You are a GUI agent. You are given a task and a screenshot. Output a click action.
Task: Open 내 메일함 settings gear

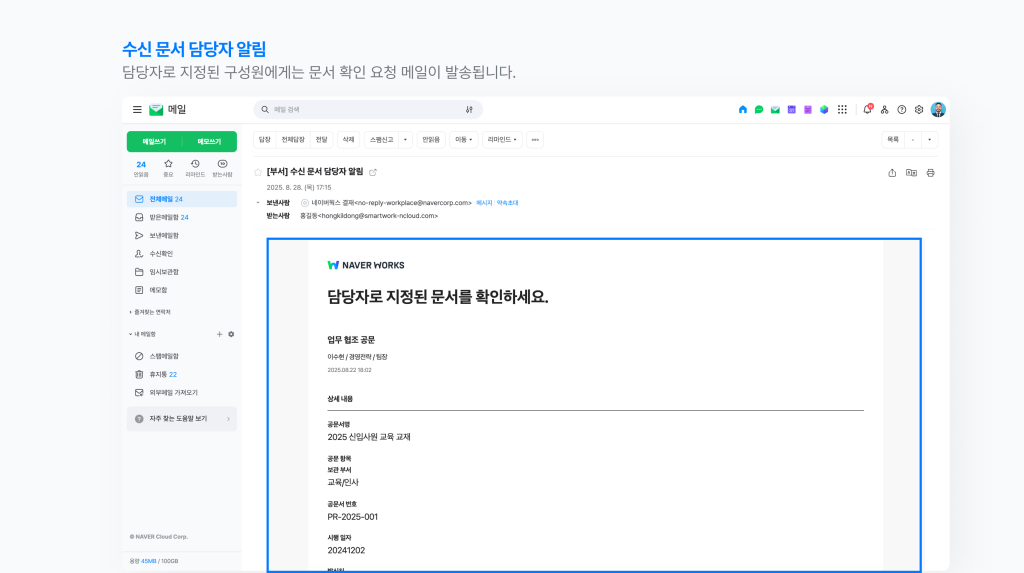[x=231, y=334]
